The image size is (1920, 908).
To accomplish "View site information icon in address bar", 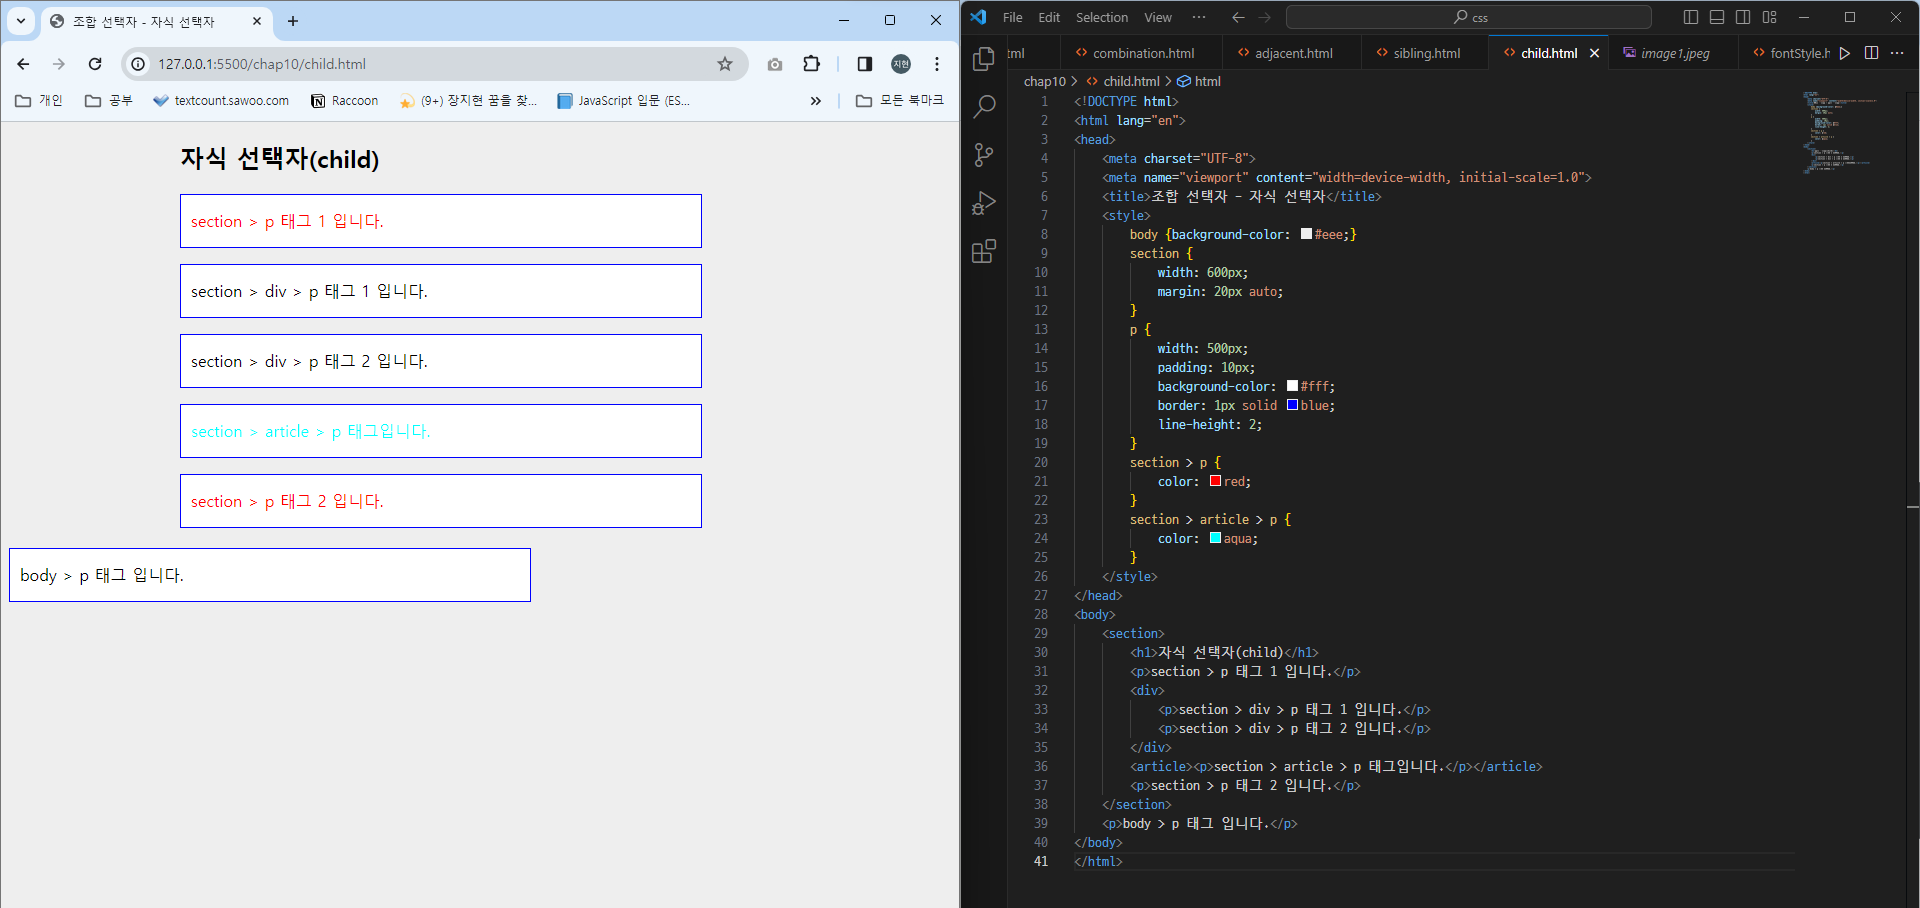I will point(138,64).
